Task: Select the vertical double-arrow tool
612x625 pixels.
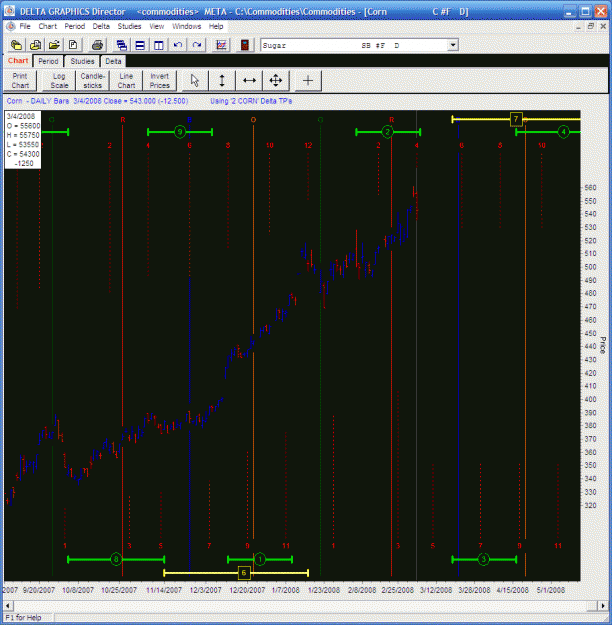Action: coord(222,81)
